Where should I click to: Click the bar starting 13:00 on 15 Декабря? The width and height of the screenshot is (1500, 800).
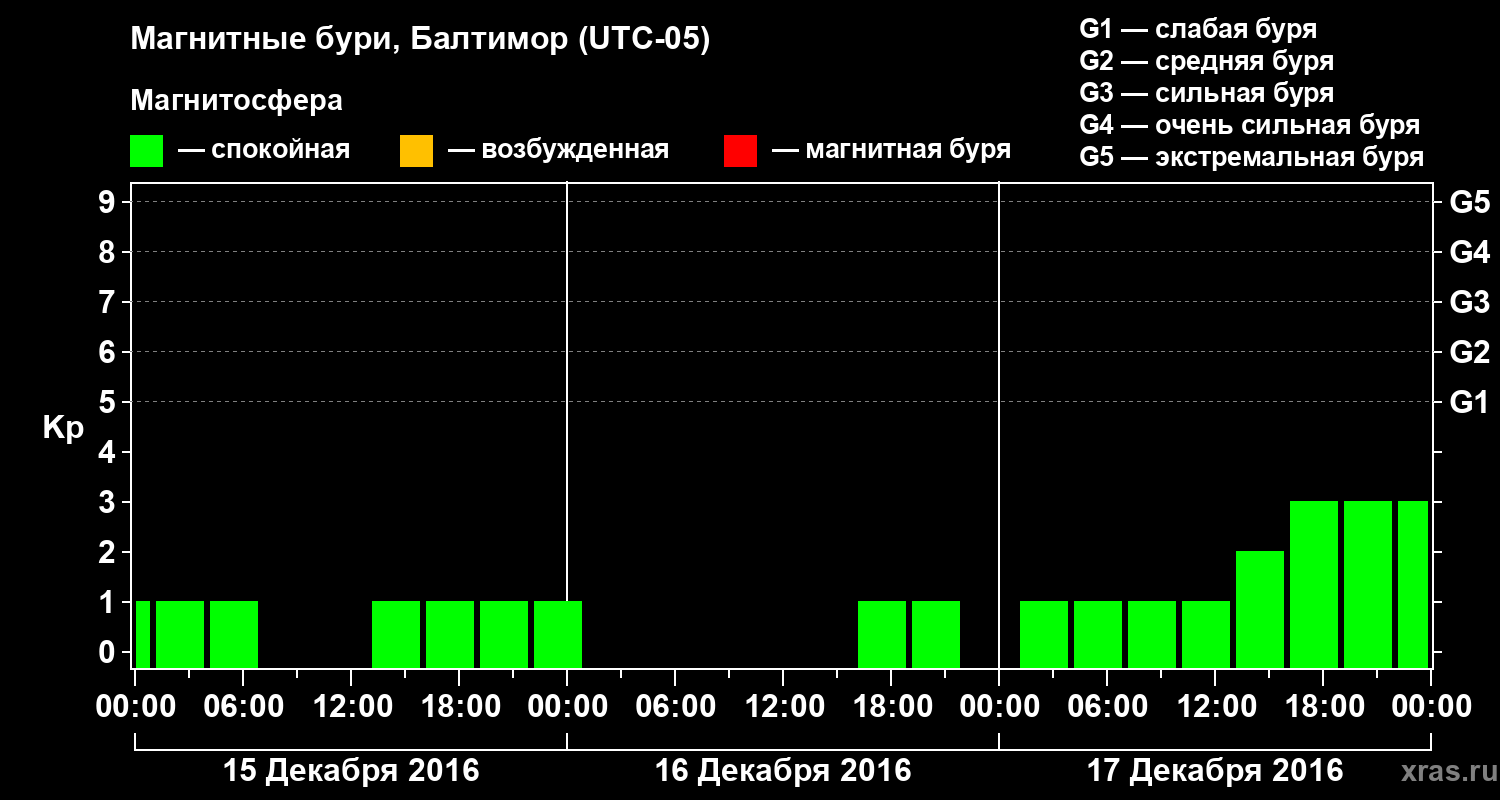pyautogui.click(x=396, y=634)
